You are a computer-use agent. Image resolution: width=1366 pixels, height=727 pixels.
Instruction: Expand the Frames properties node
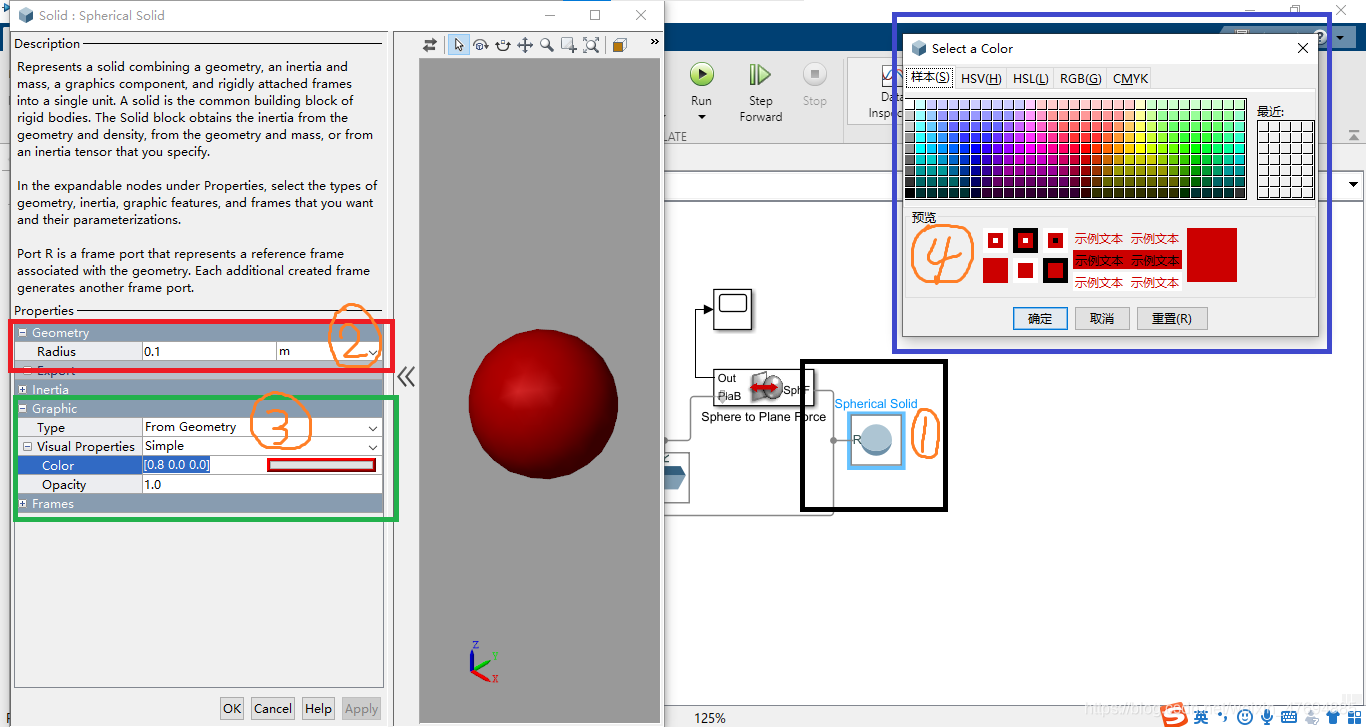coord(22,503)
